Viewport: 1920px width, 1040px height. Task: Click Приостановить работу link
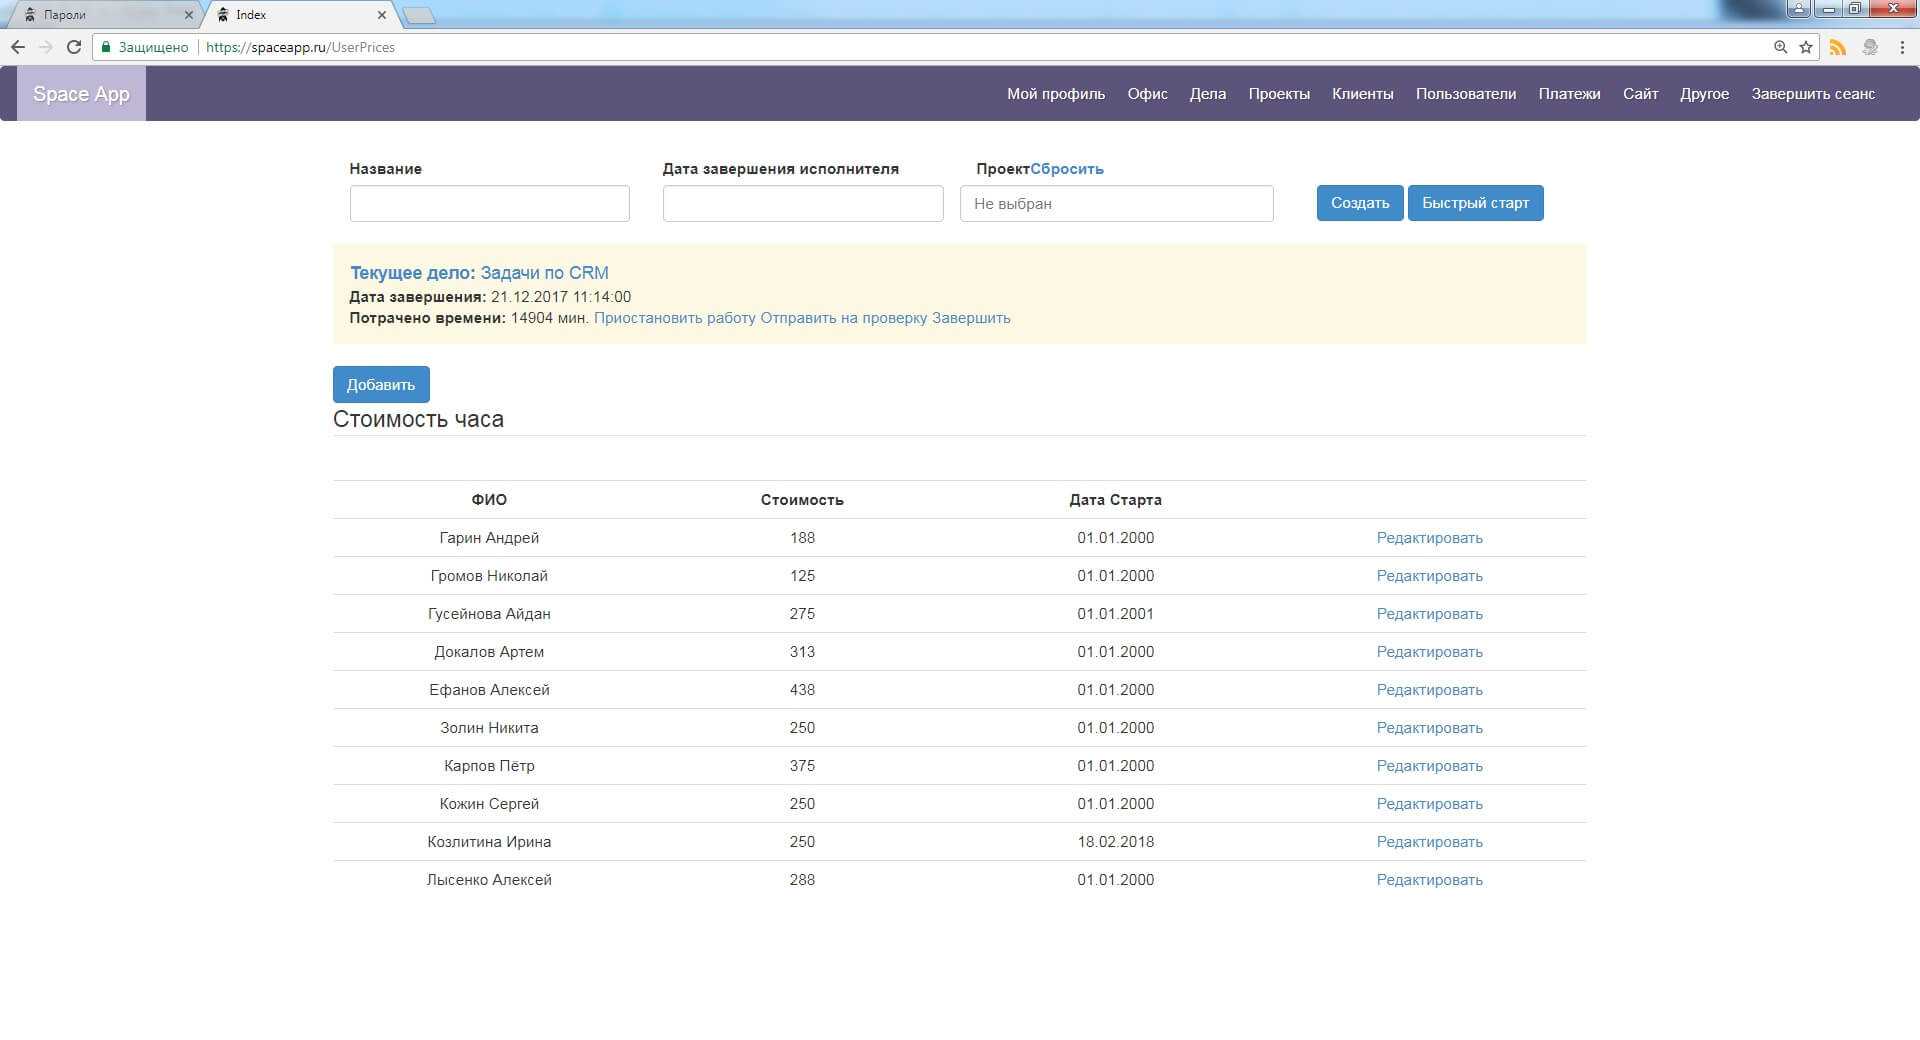coord(675,318)
